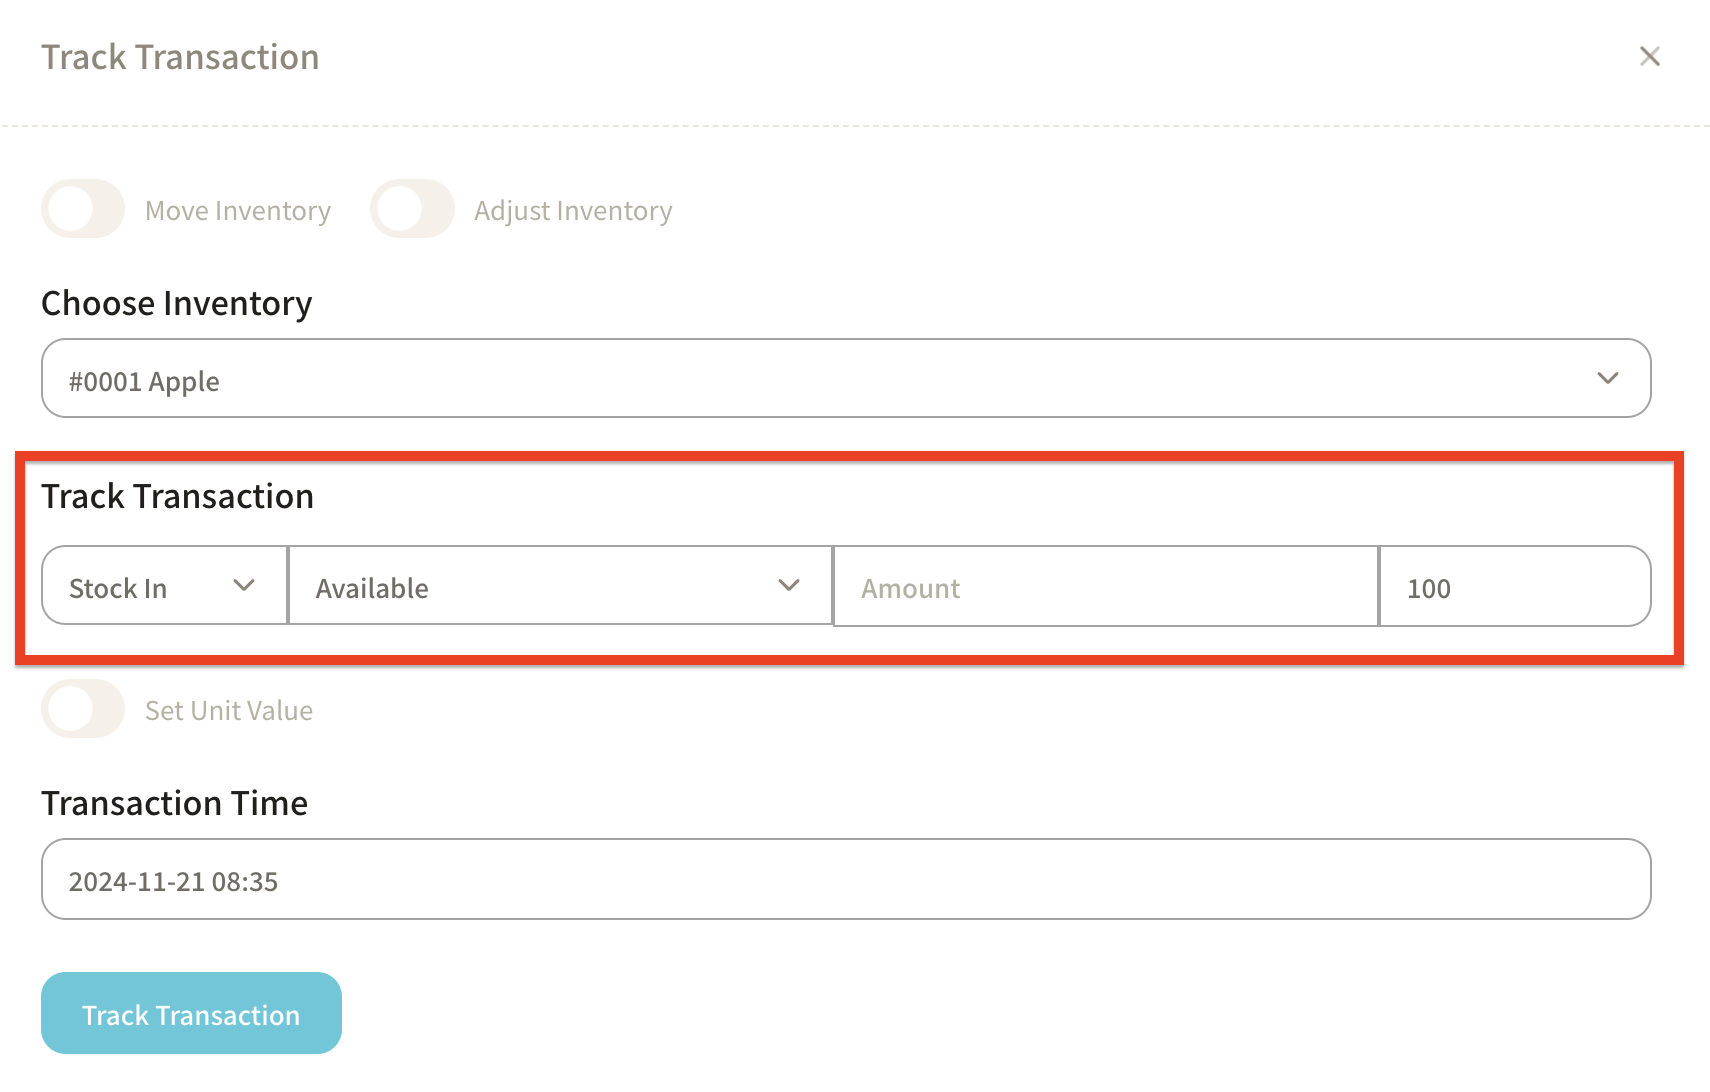Open the Stock In transaction type dropdown
The height and width of the screenshot is (1092, 1710).
pos(150,587)
